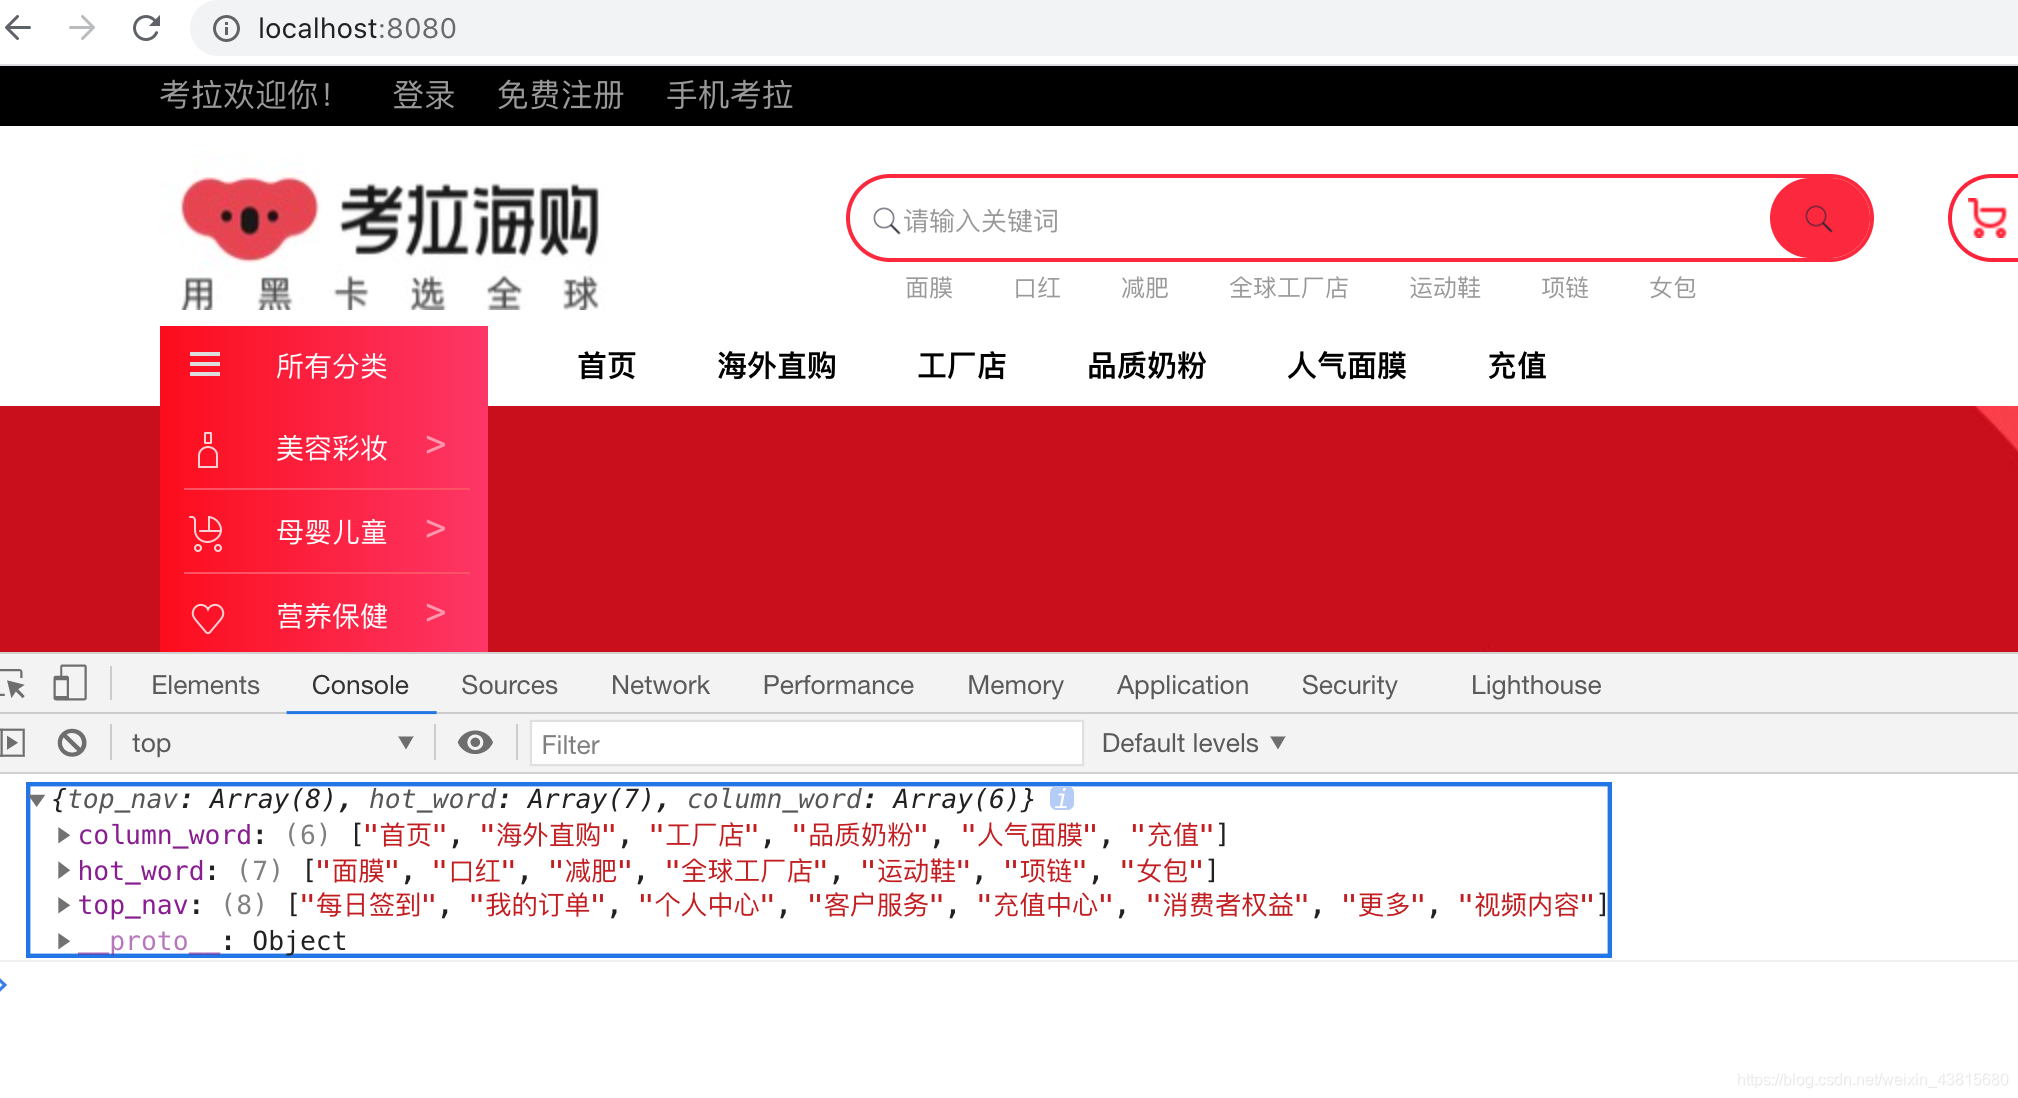
Task: Click the 运动鞋 hot word
Action: 1445,288
